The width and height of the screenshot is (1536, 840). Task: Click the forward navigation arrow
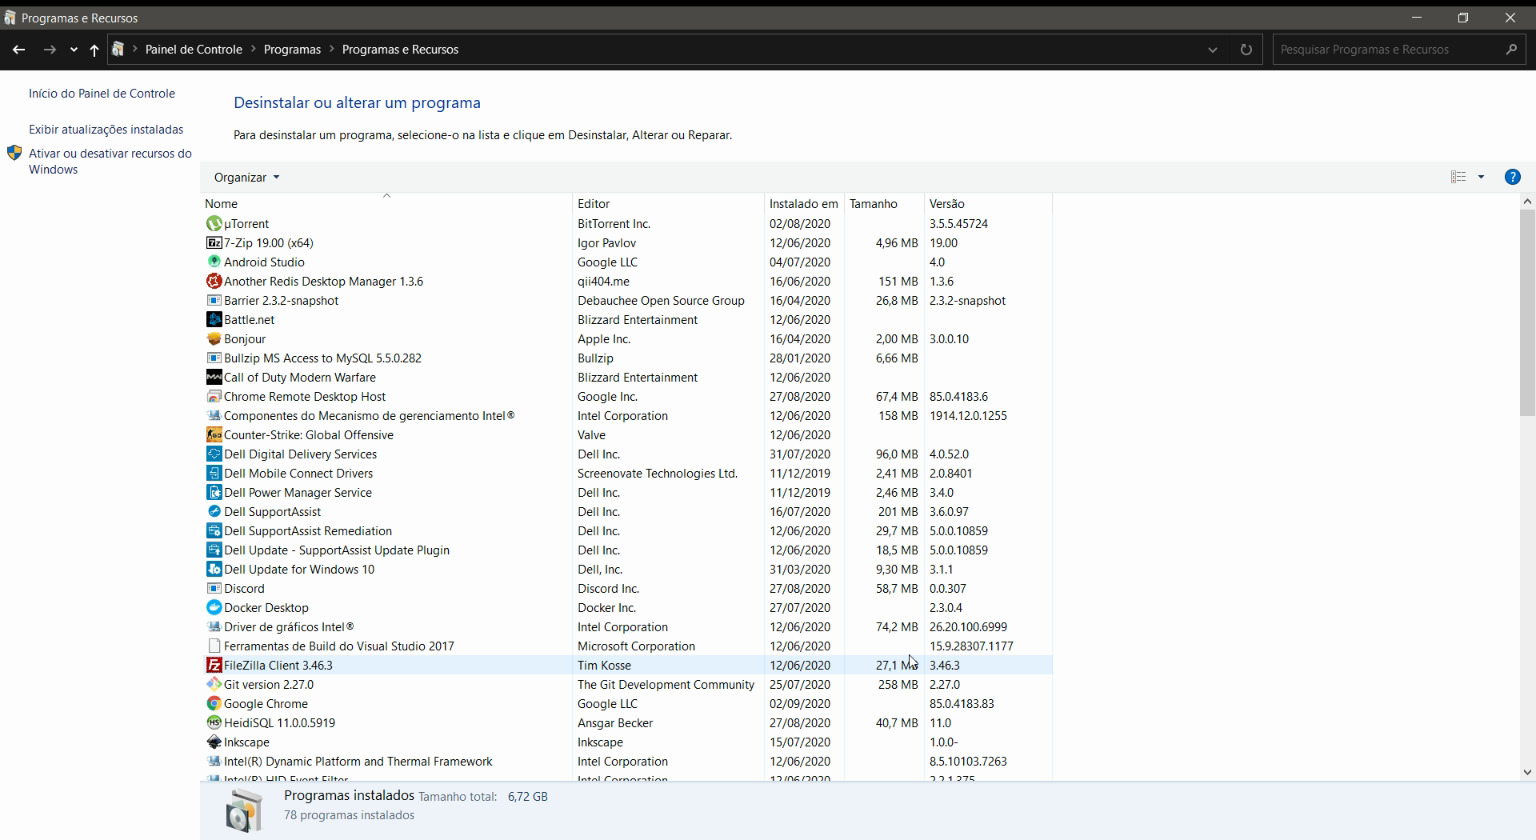point(49,49)
